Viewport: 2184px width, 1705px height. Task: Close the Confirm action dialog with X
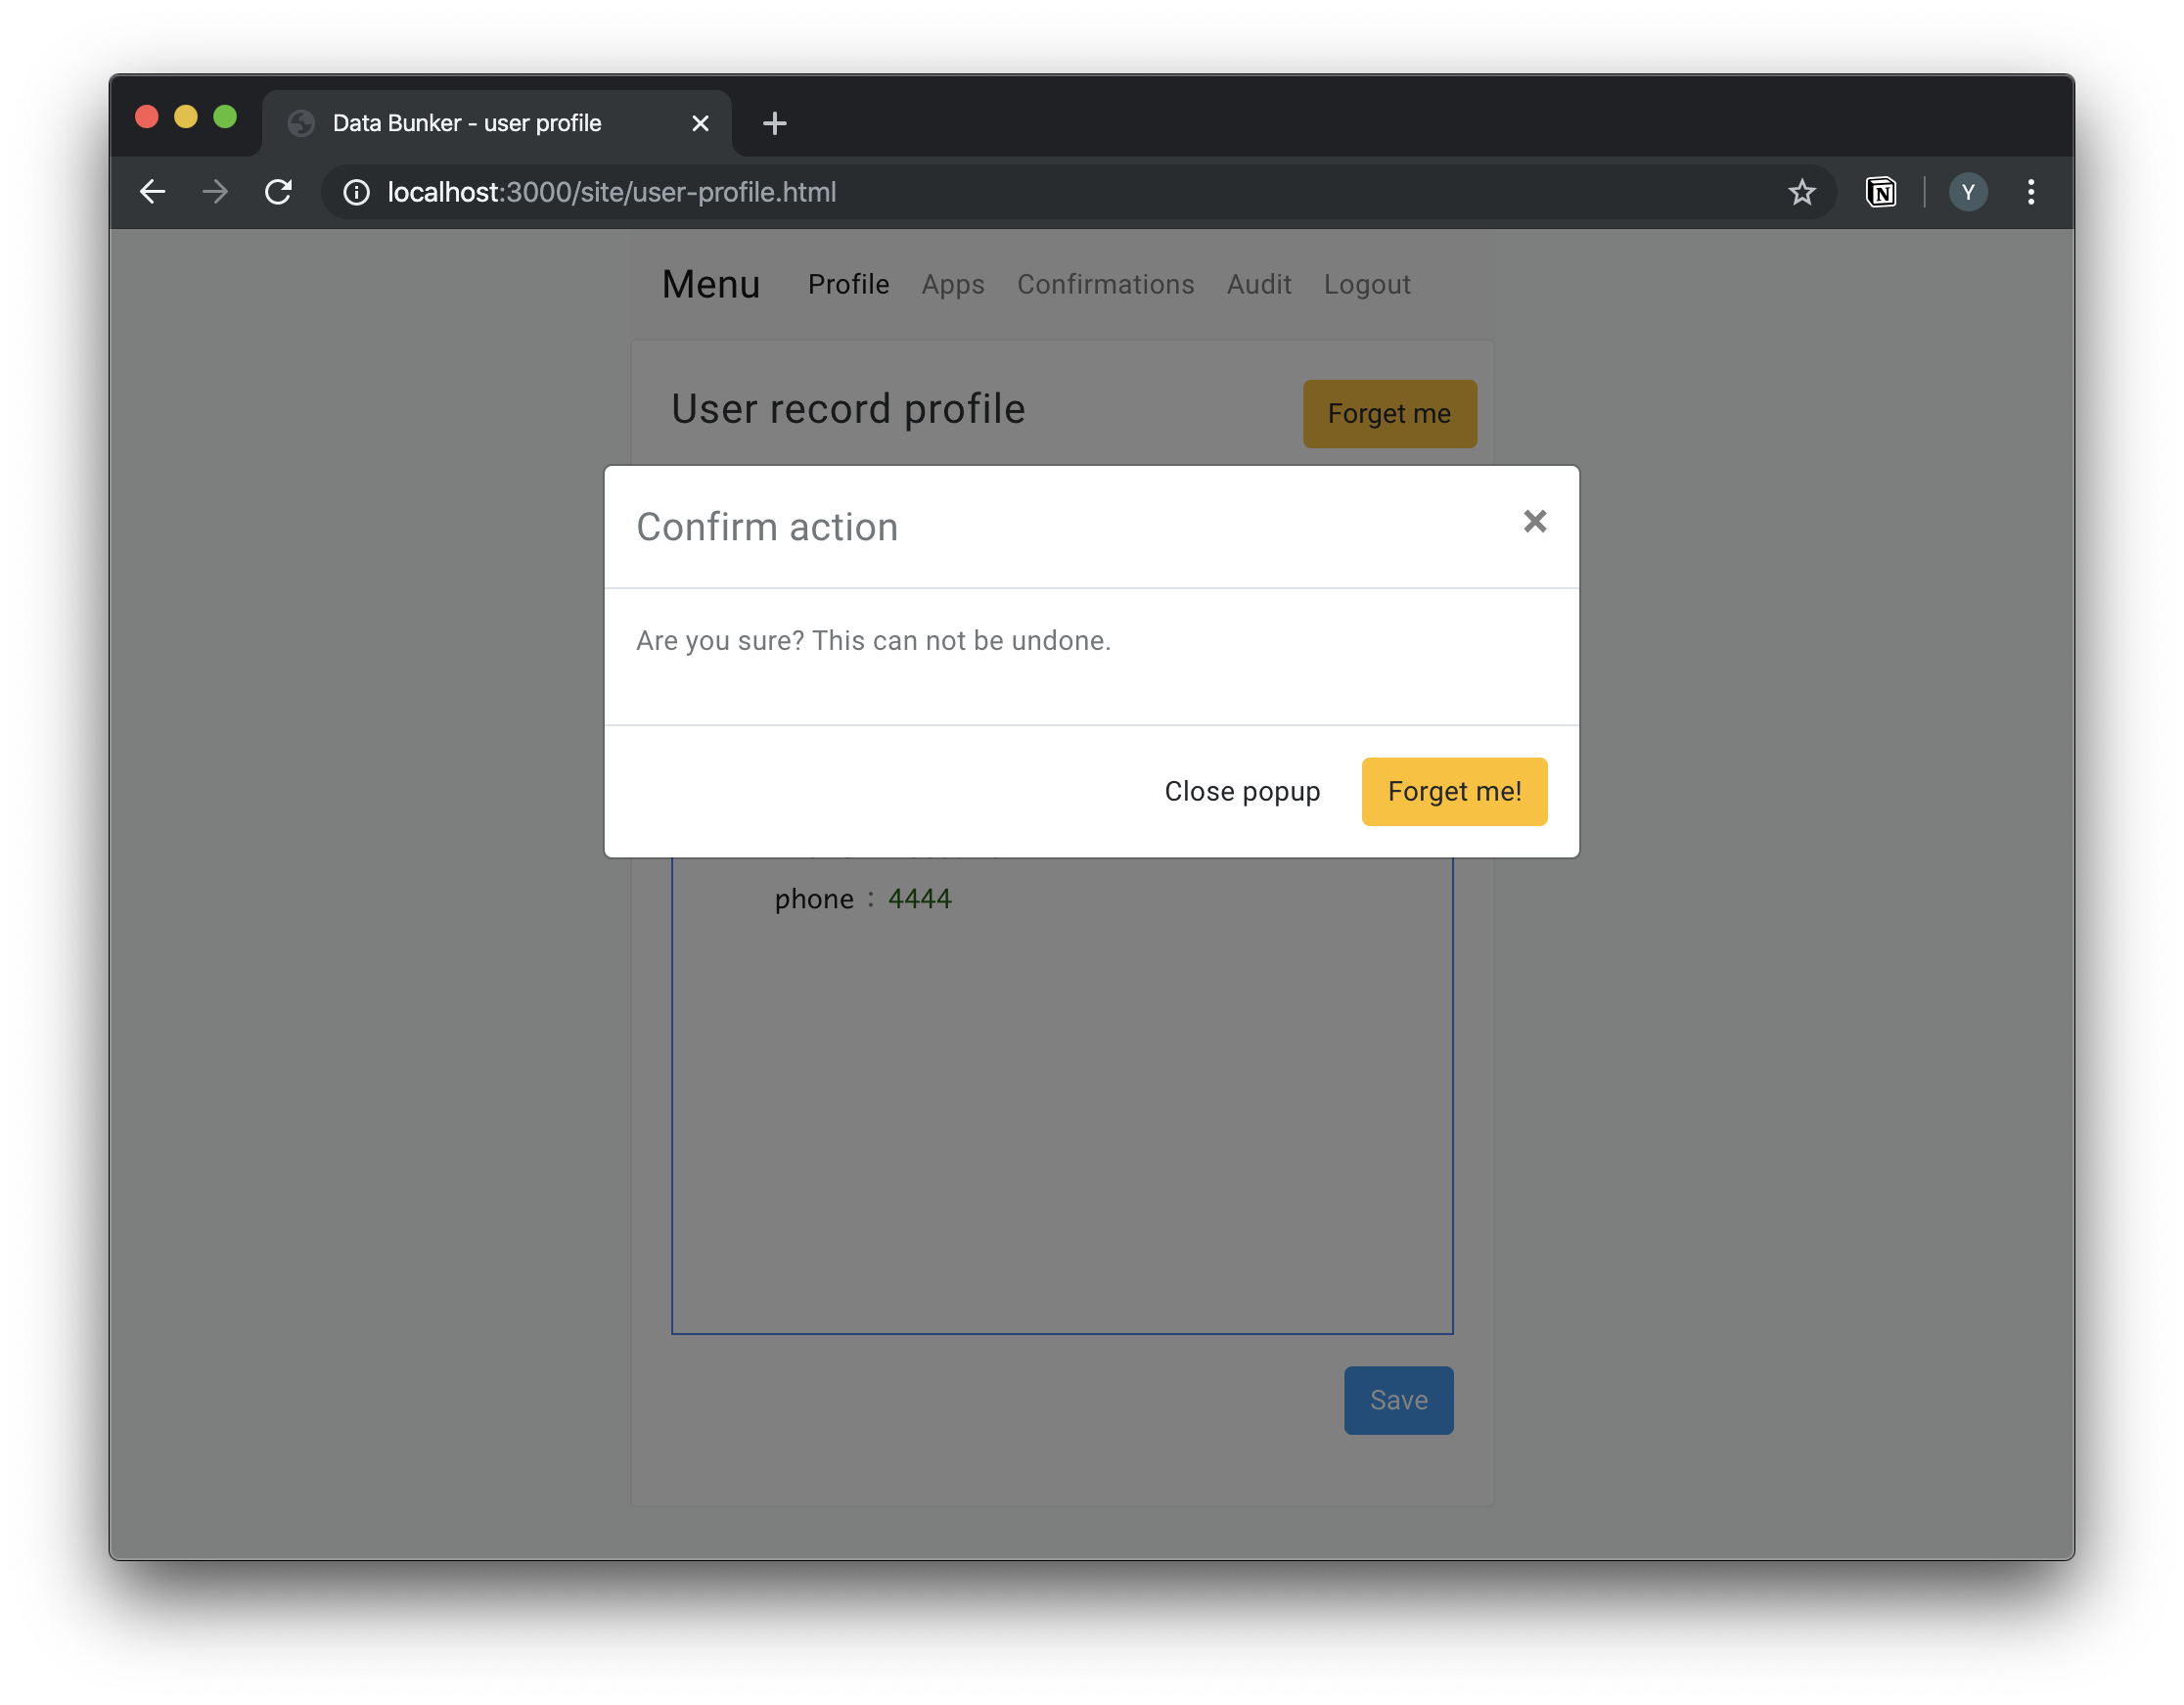(x=1534, y=521)
